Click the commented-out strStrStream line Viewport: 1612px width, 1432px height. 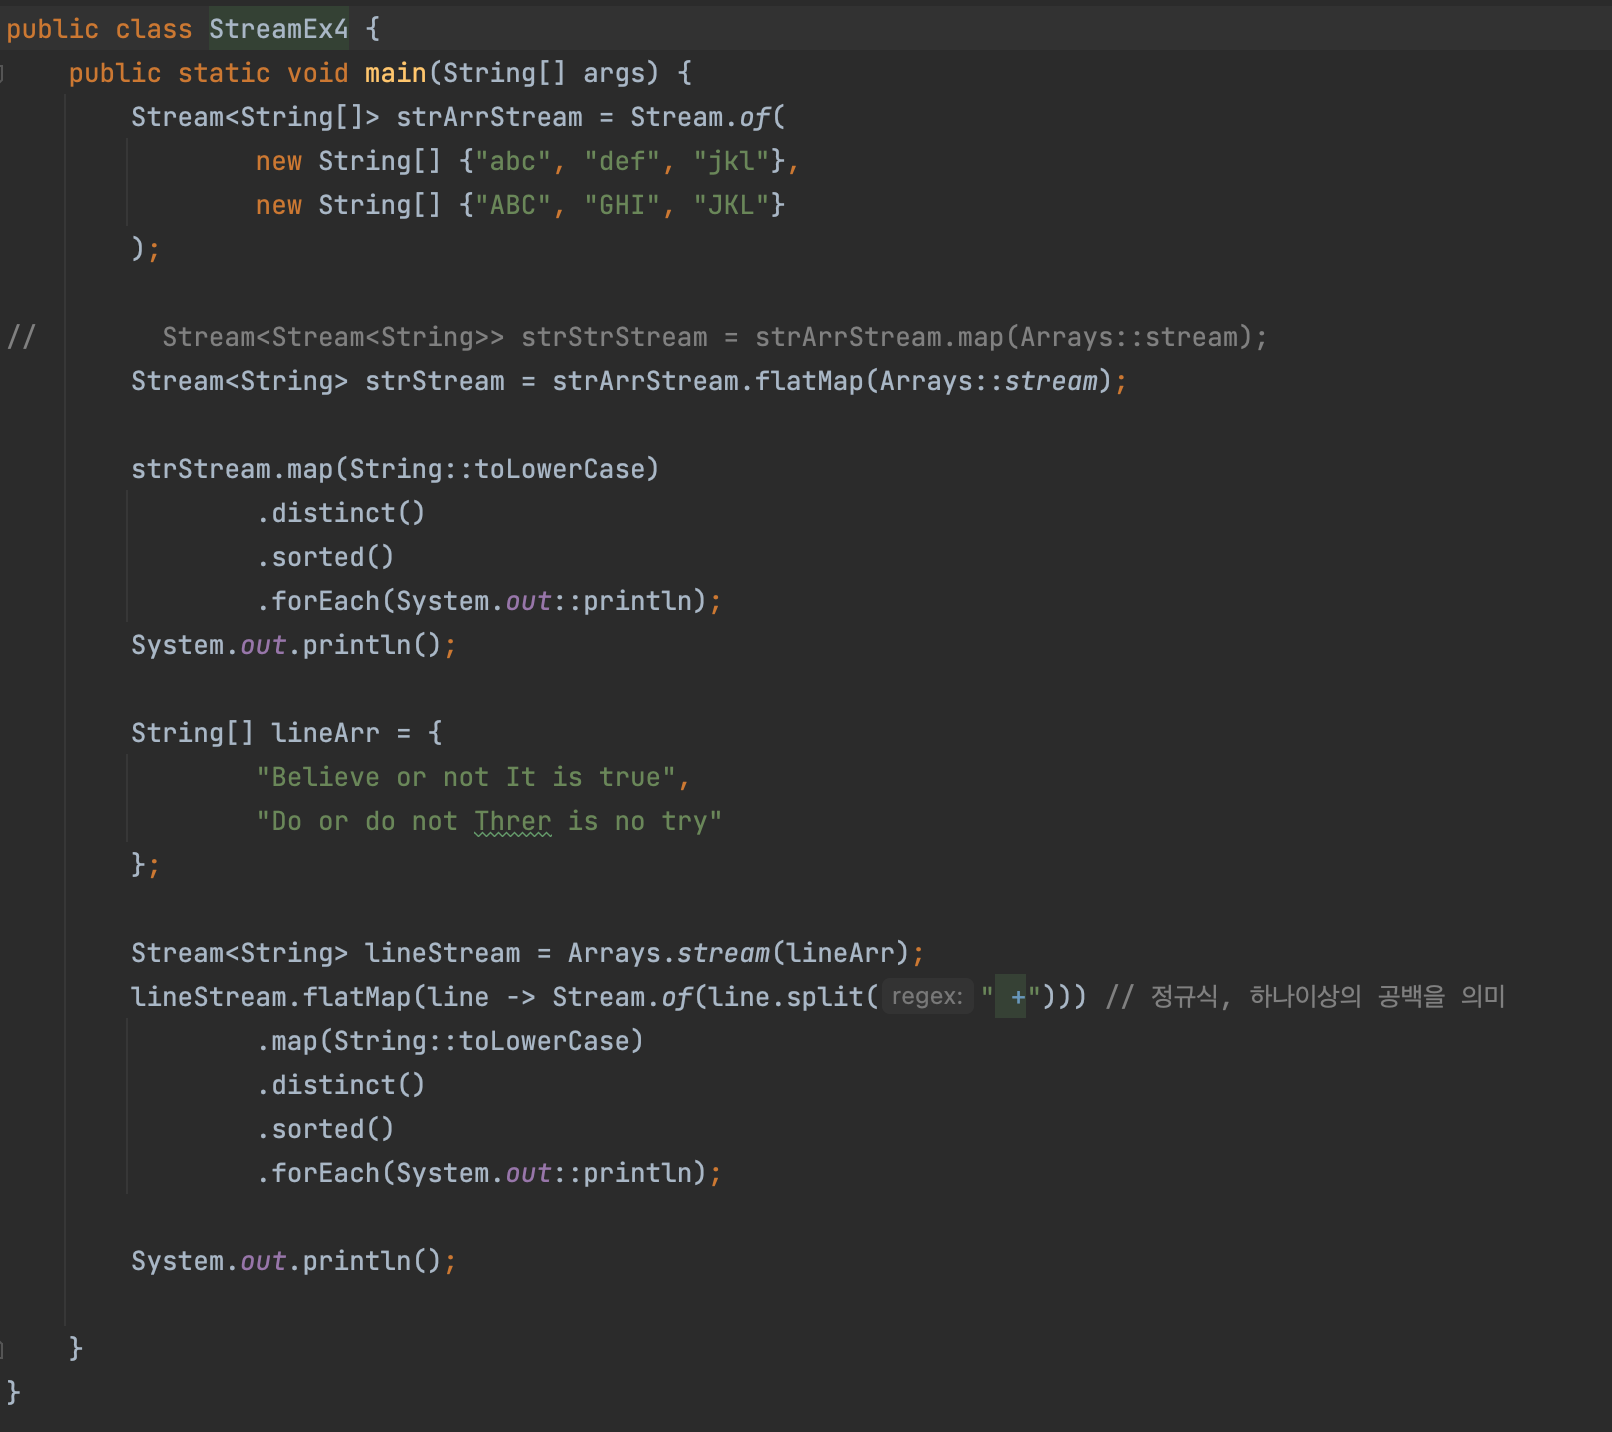pyautogui.click(x=715, y=337)
